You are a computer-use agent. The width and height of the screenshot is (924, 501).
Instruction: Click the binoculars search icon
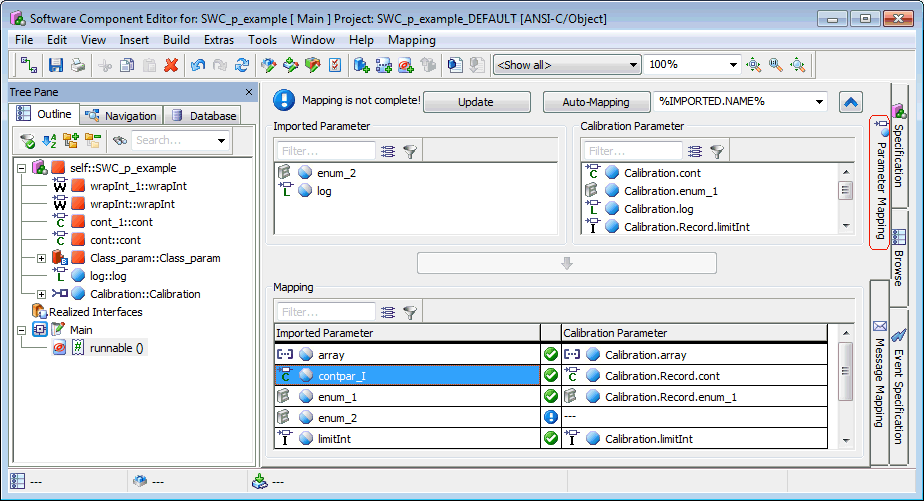tap(120, 140)
